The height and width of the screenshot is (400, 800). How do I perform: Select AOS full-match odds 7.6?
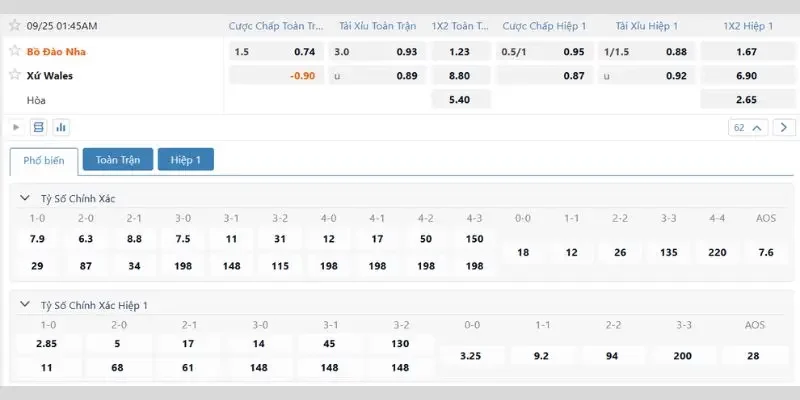tap(766, 252)
